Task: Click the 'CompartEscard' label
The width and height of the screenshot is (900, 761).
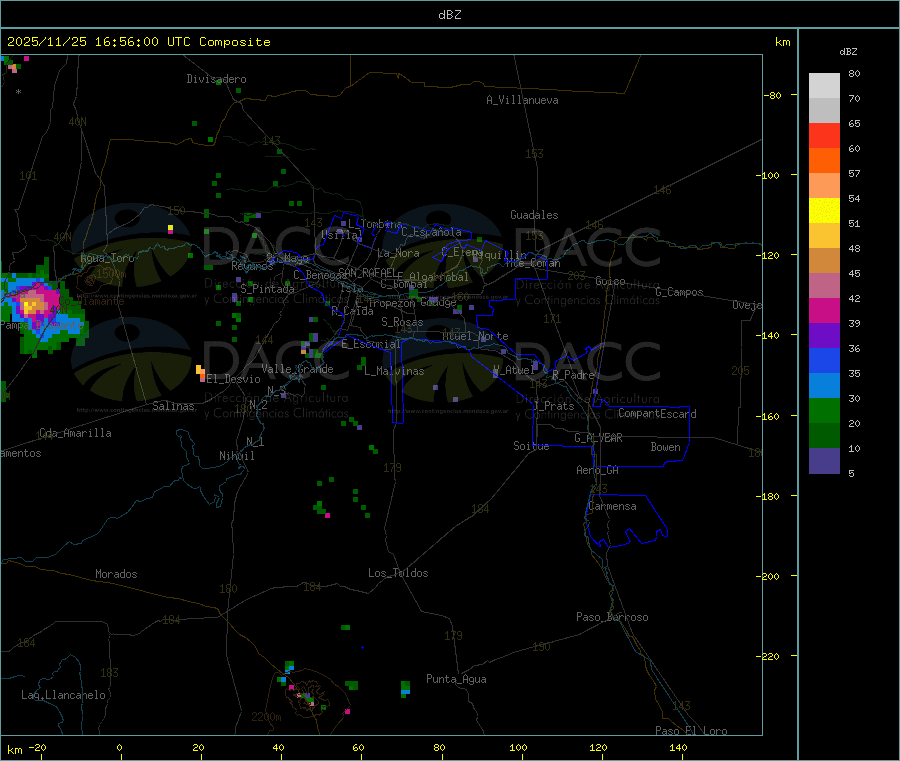Action: pyautogui.click(x=657, y=413)
